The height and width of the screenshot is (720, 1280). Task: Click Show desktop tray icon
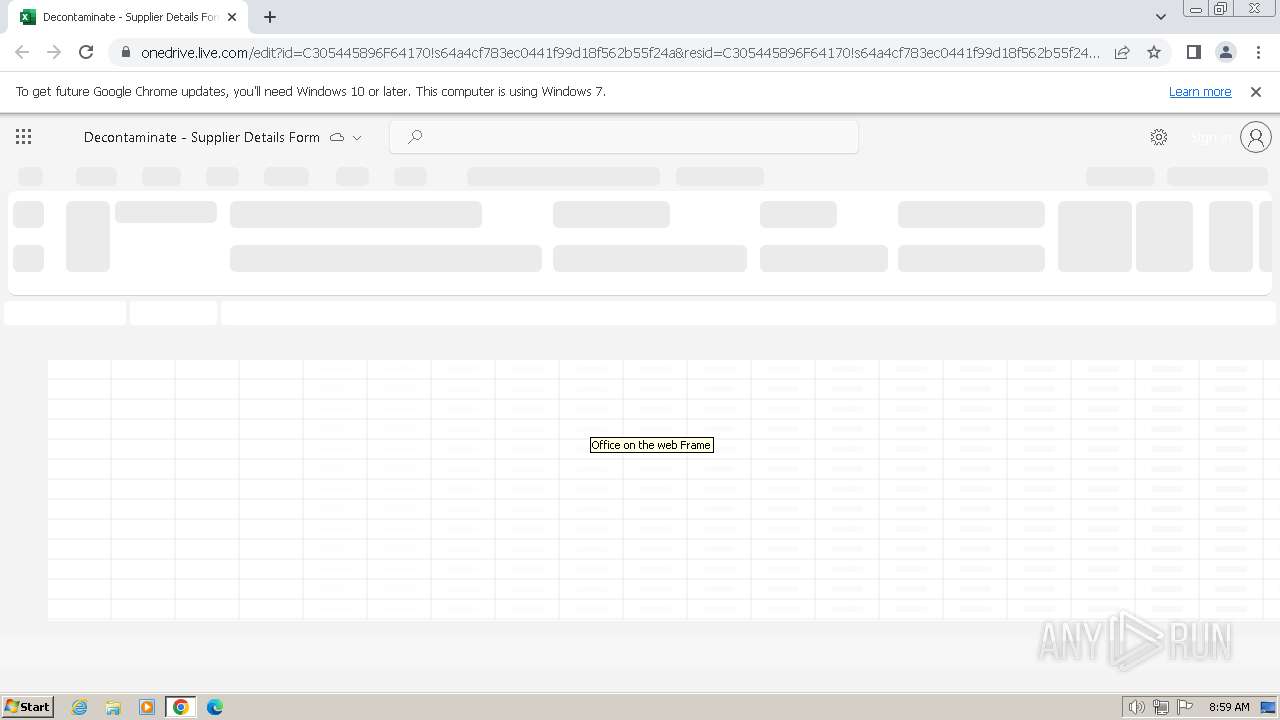(x=1268, y=707)
